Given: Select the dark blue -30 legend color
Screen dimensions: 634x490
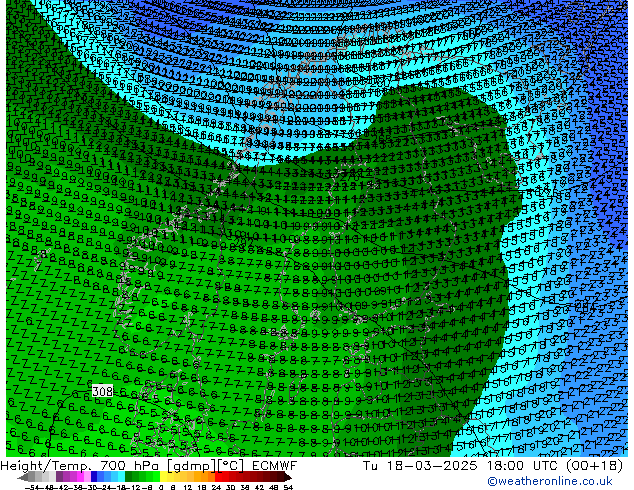Looking at the screenshot, I should 94,476.
